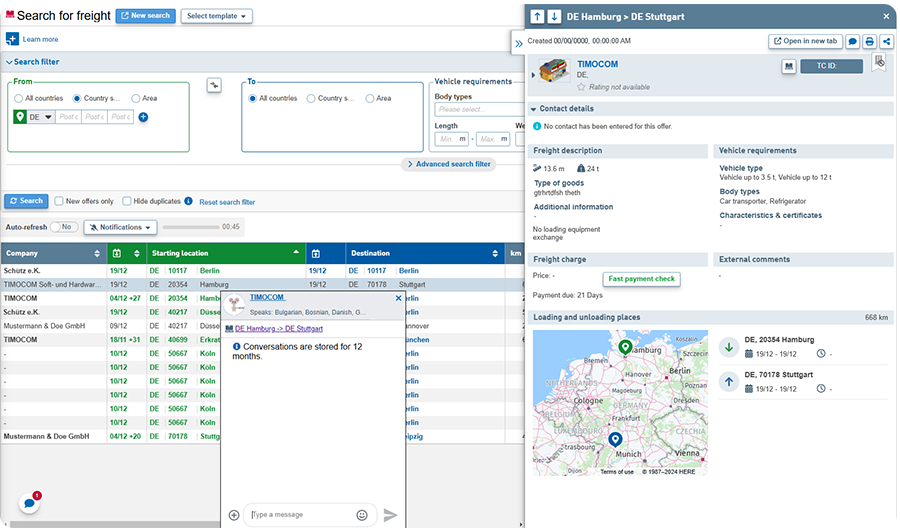Viewport: 900px width, 530px height.
Task: Swap From and To locations
Action: click(x=213, y=85)
